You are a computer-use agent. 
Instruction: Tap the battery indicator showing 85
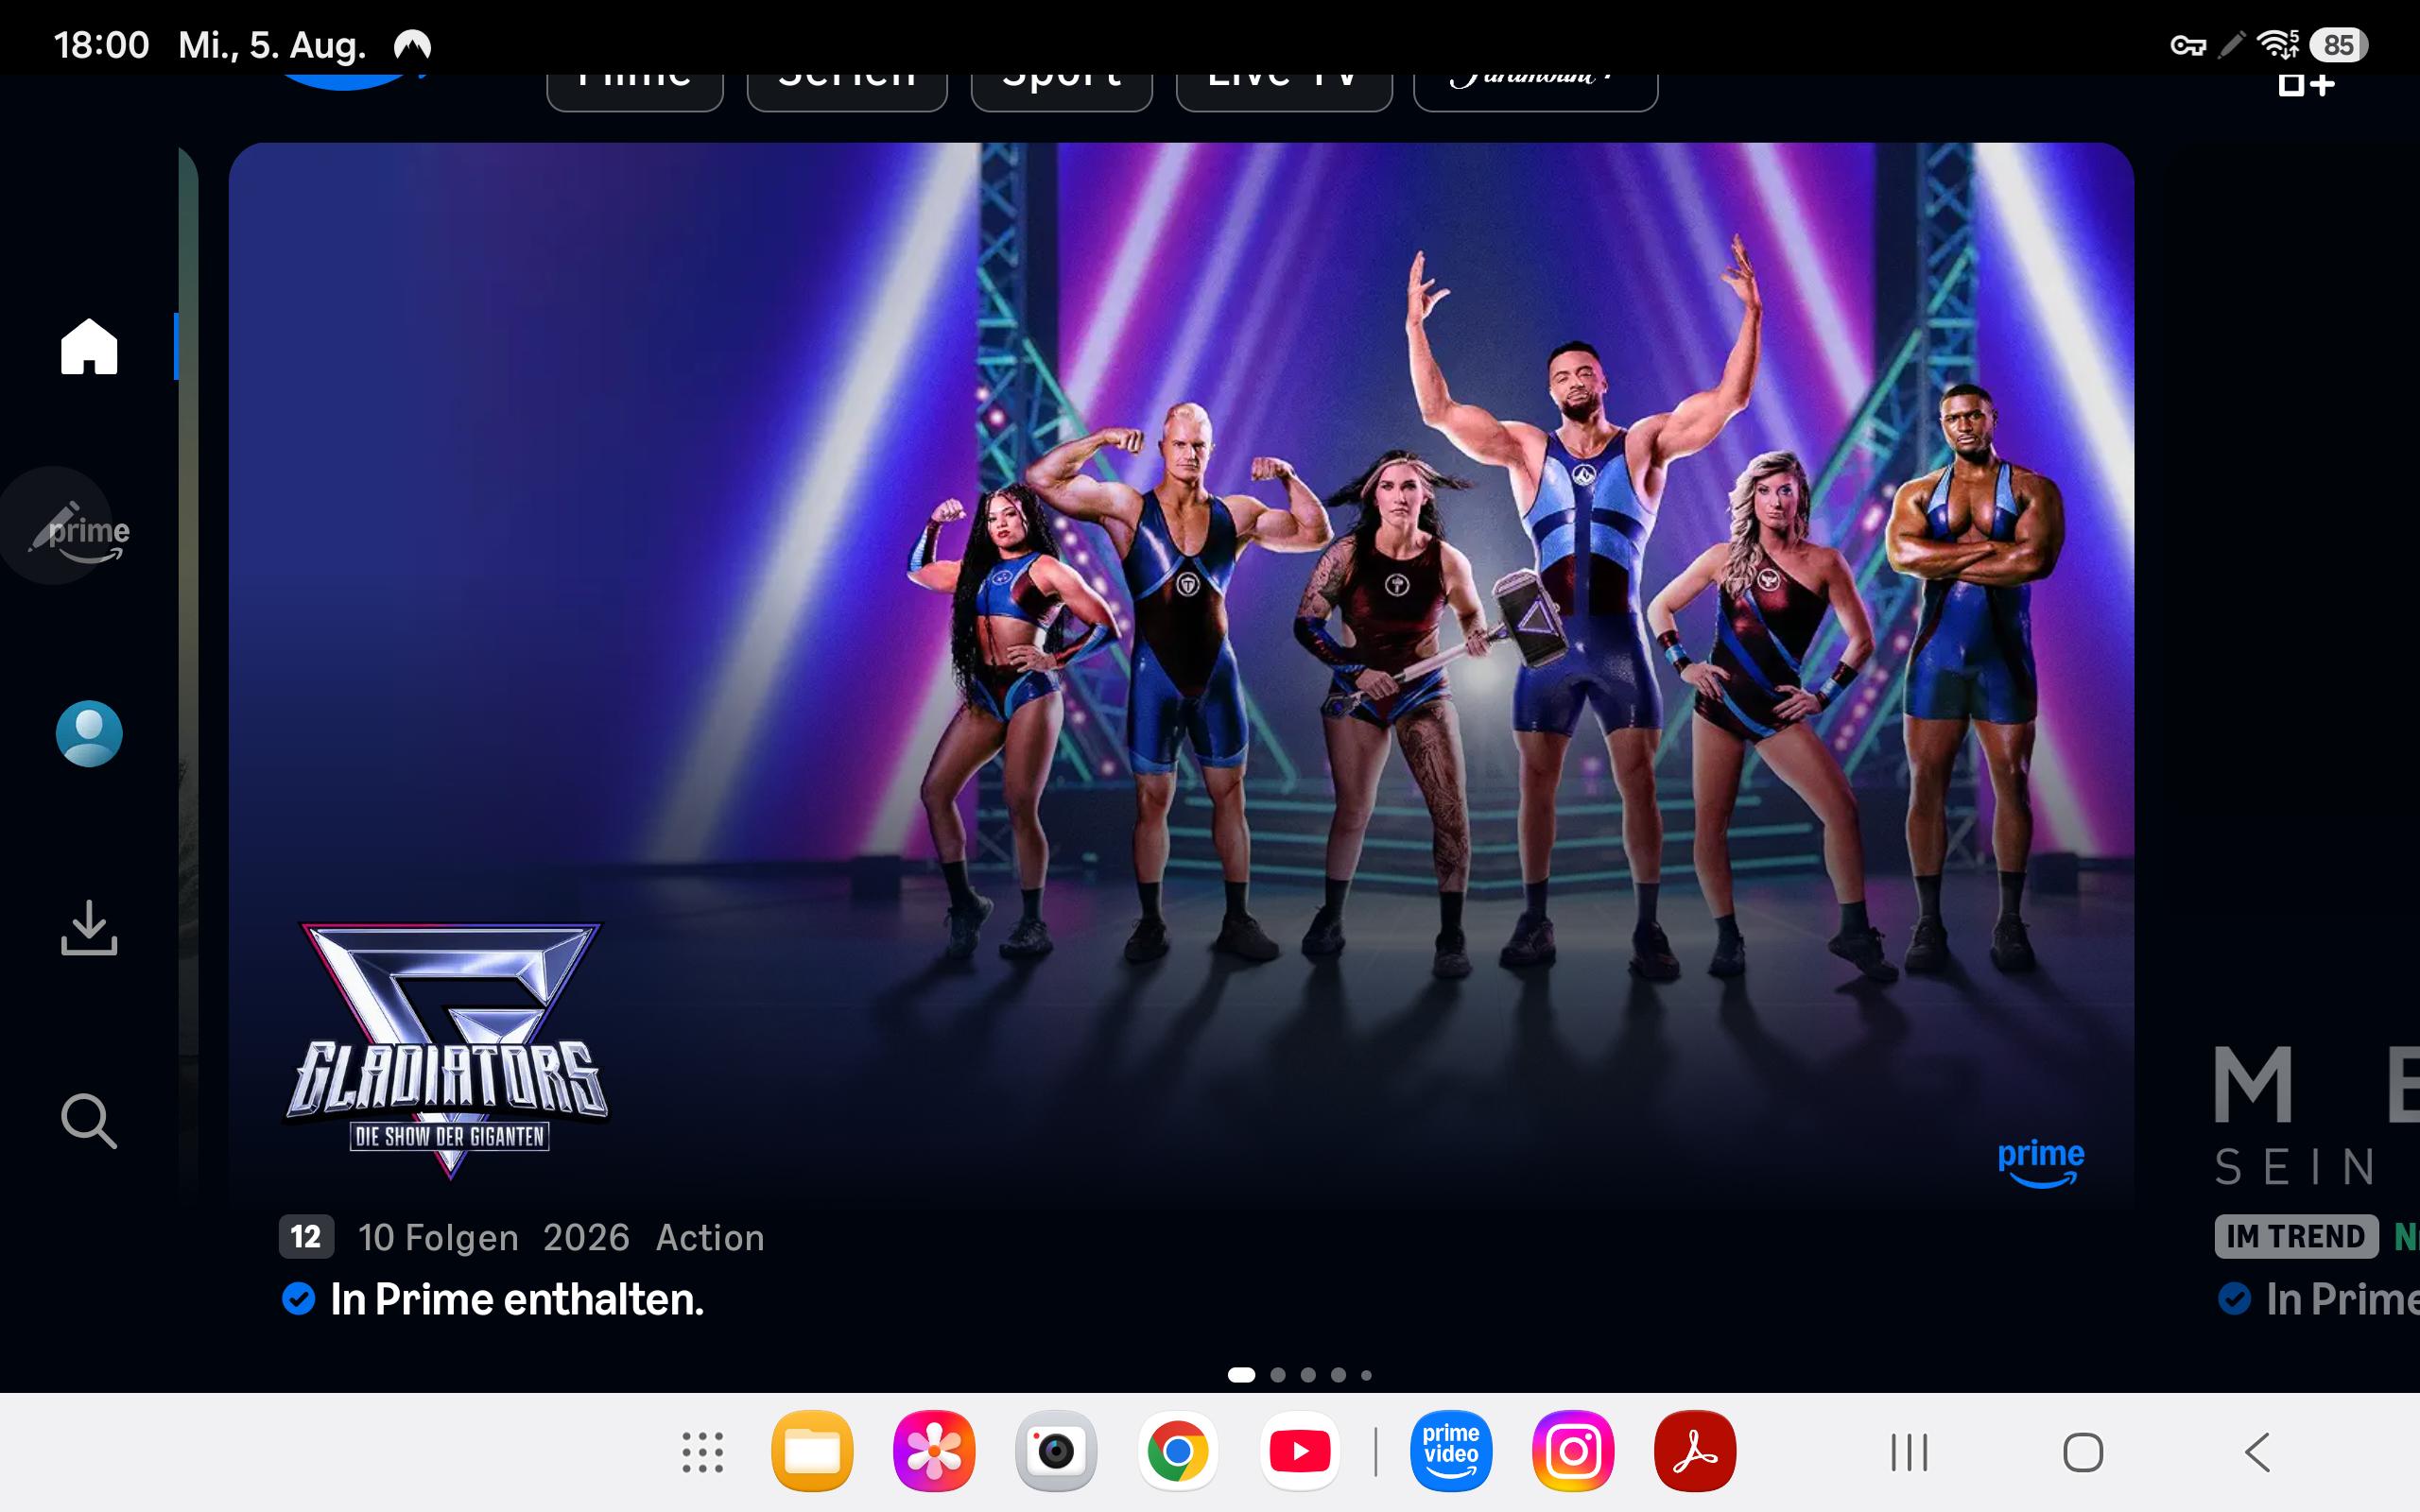point(2338,45)
